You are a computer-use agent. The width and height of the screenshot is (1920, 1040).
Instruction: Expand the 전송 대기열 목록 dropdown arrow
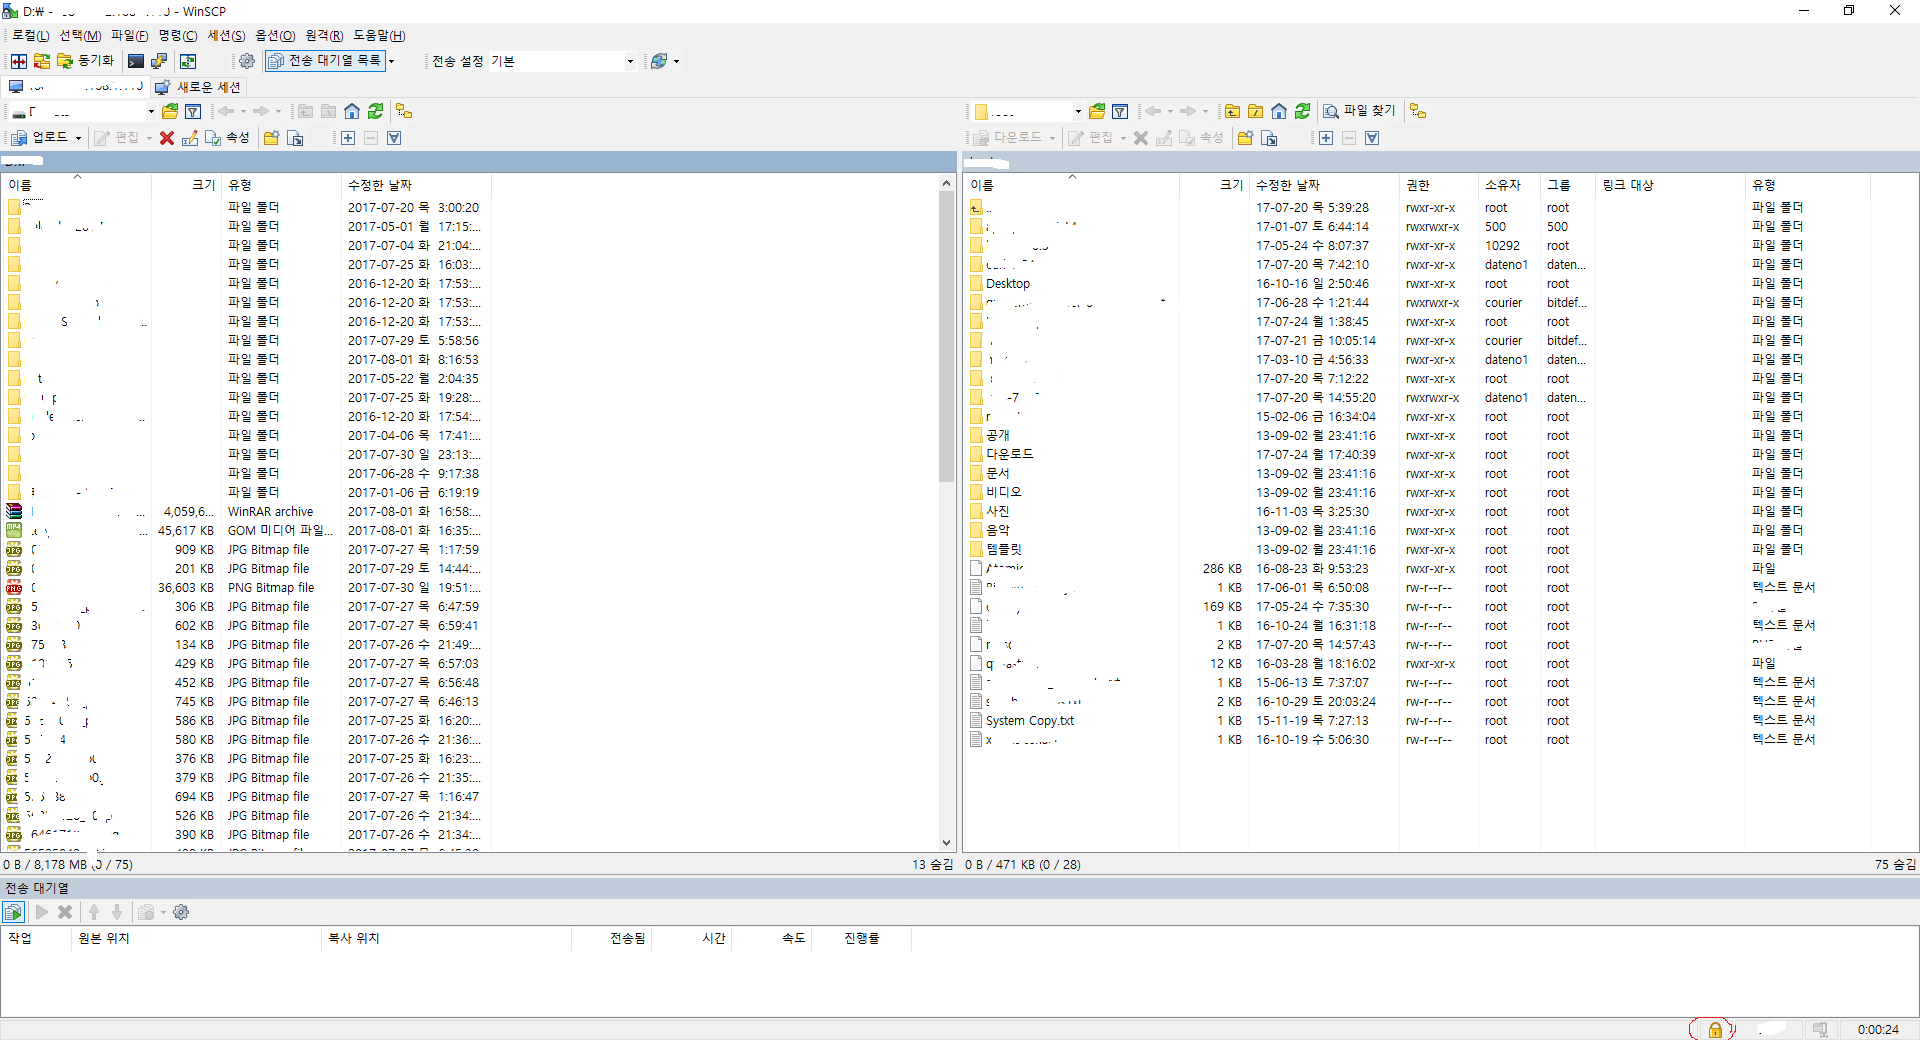tap(392, 61)
